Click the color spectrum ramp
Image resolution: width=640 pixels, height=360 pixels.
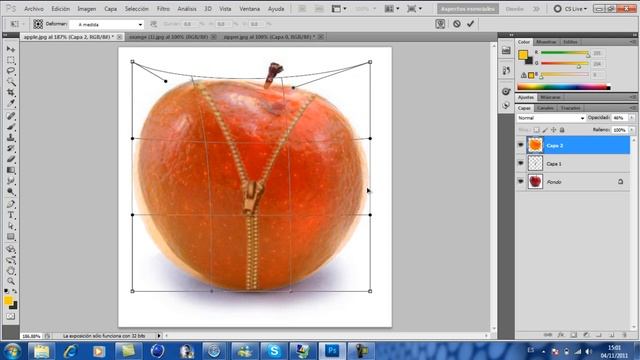(564, 87)
